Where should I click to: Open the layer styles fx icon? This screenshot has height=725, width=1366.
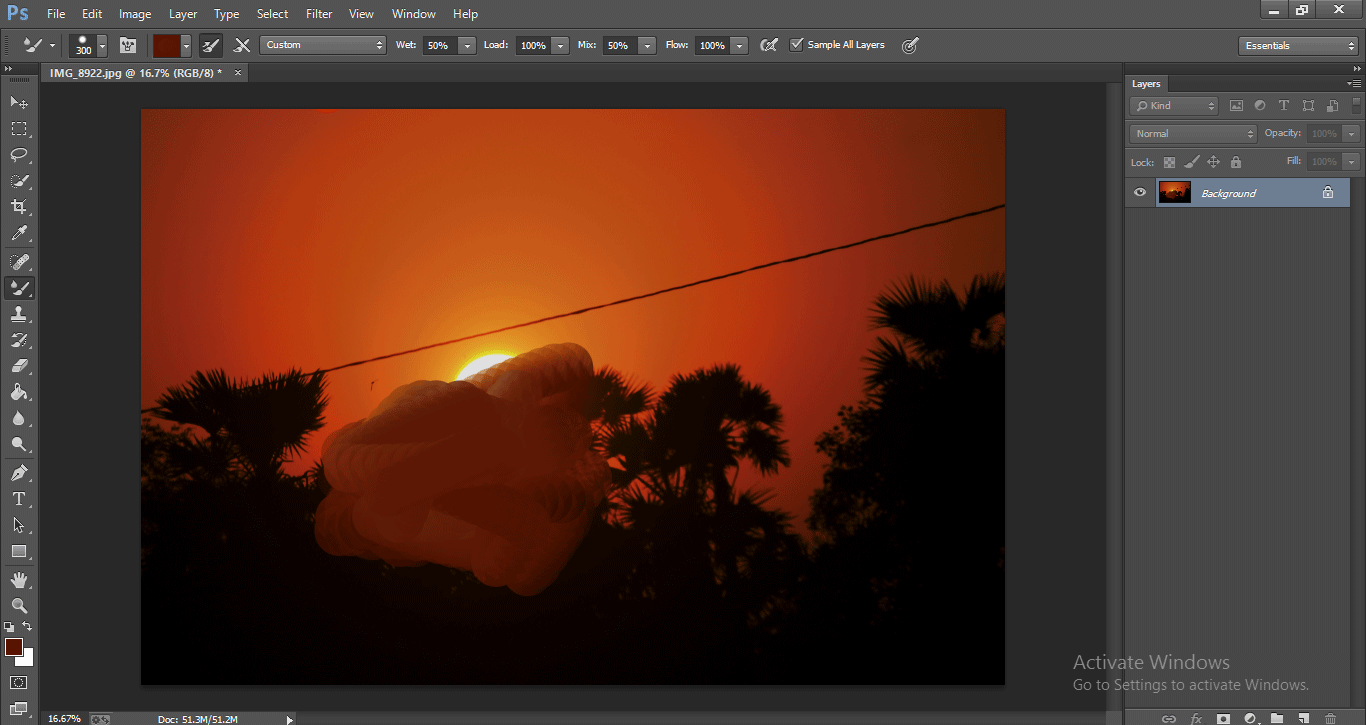pos(1196,718)
